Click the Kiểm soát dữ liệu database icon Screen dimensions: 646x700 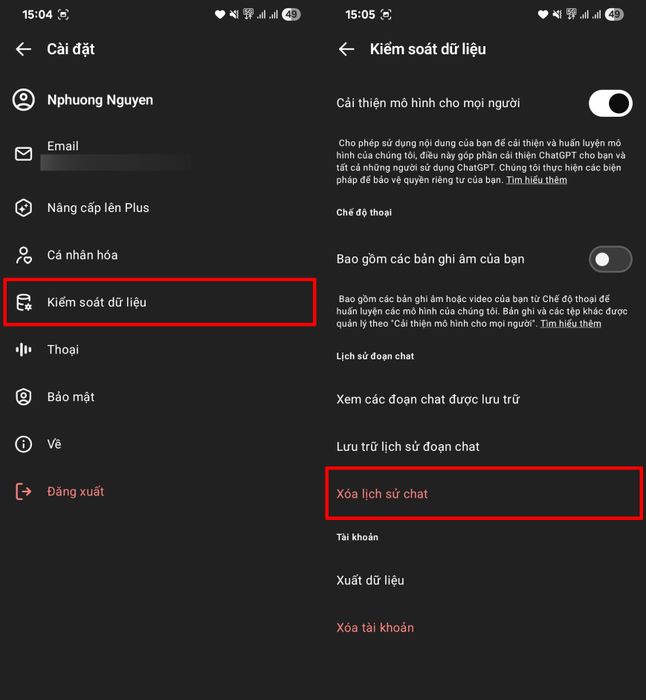click(x=24, y=302)
